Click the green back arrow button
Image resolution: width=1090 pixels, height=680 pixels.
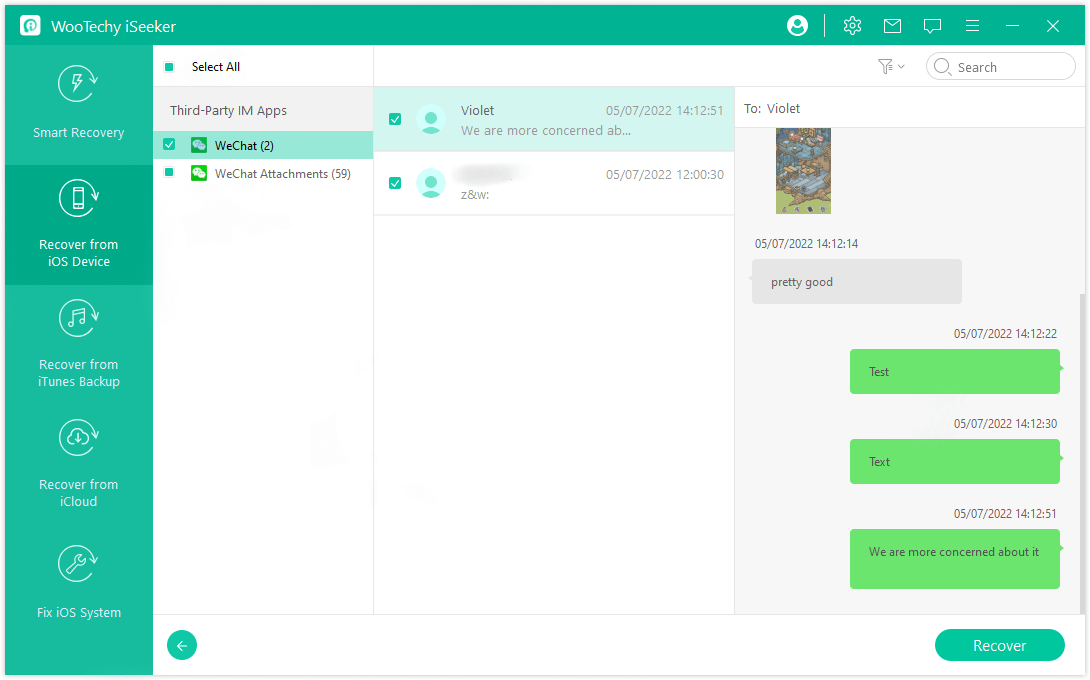[x=181, y=645]
